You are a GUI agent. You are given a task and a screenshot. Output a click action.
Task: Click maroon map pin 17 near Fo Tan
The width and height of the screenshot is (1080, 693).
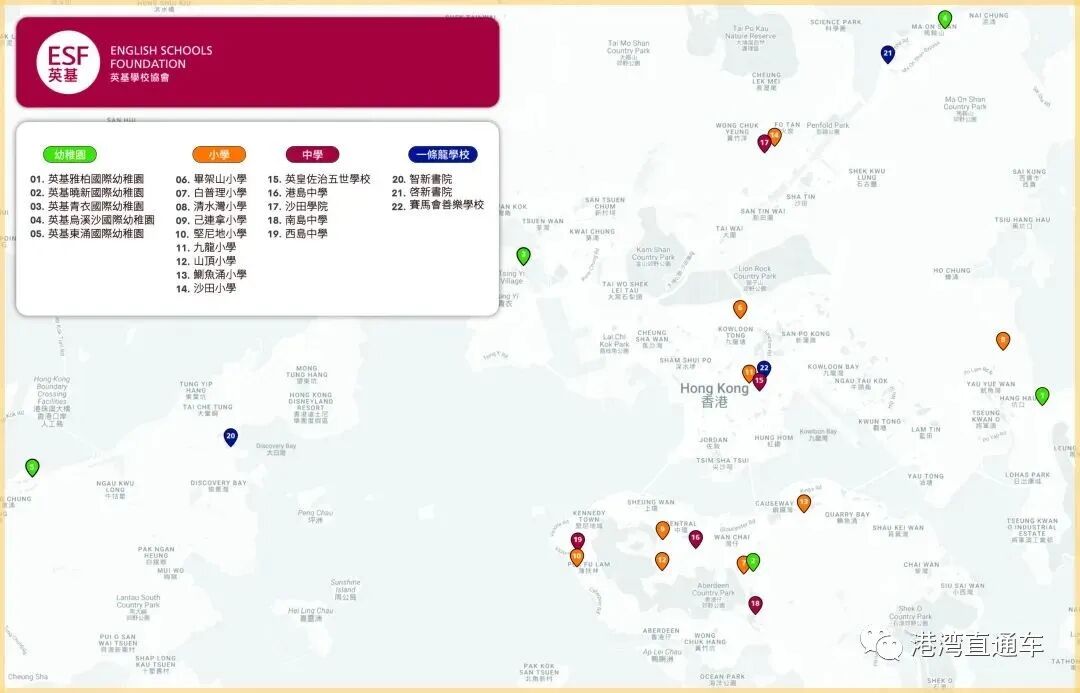pos(764,143)
